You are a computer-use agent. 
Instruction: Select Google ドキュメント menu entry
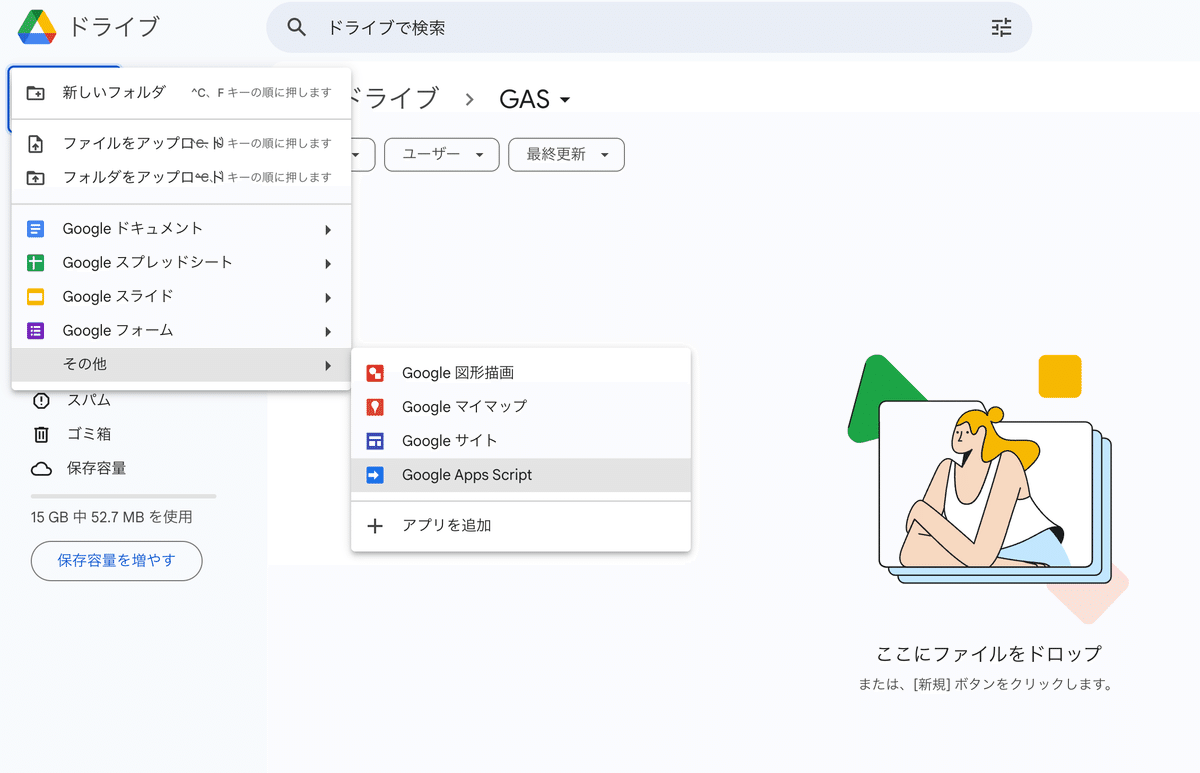click(x=181, y=229)
